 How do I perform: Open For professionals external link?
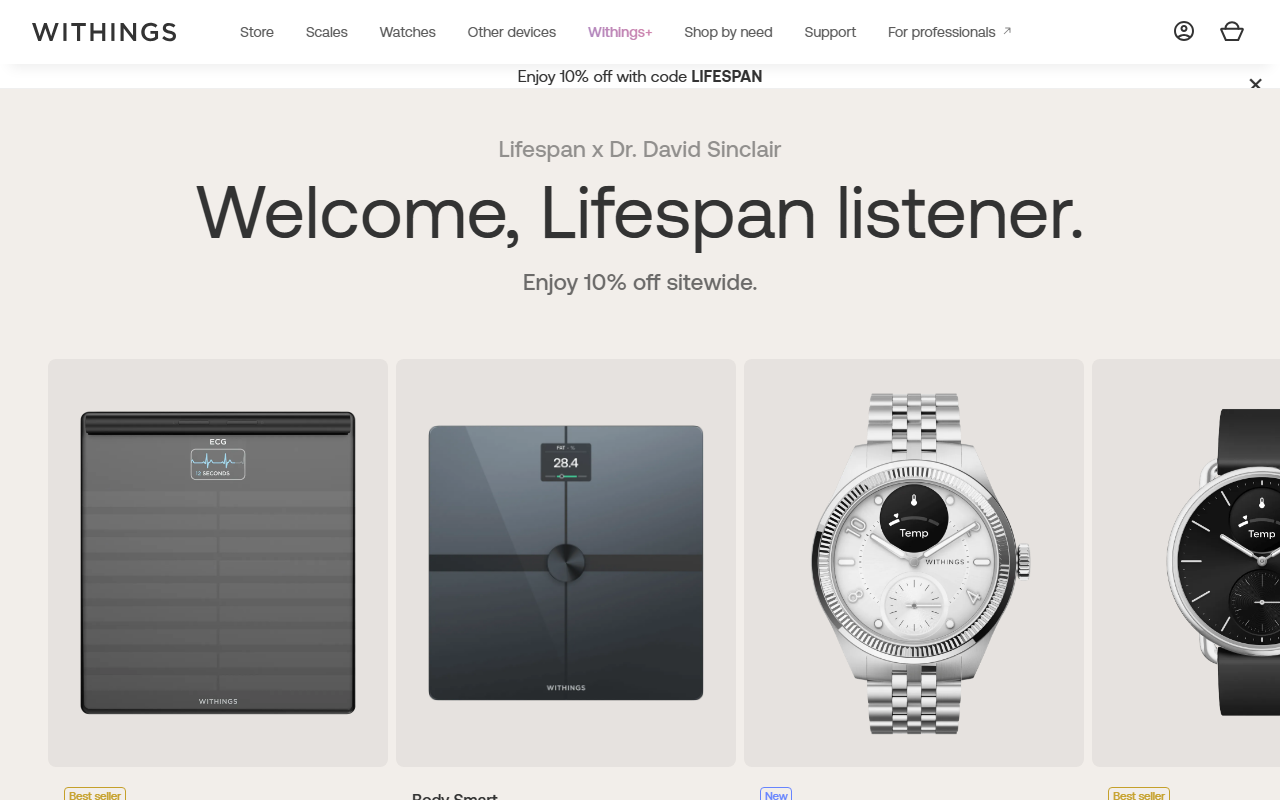(x=950, y=32)
